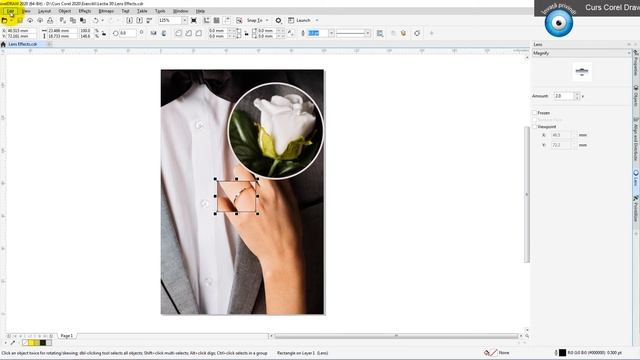
Task: Open the Text menu
Action: (125, 11)
